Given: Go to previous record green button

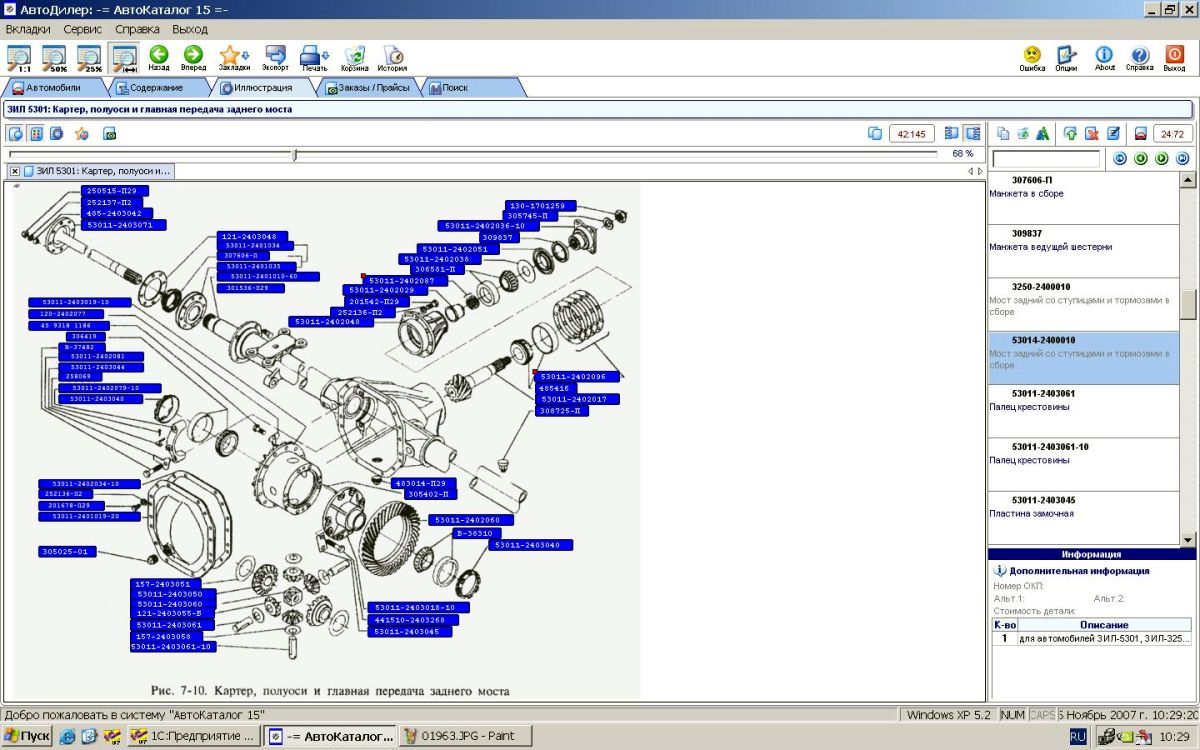Looking at the screenshot, I should 1141,158.
